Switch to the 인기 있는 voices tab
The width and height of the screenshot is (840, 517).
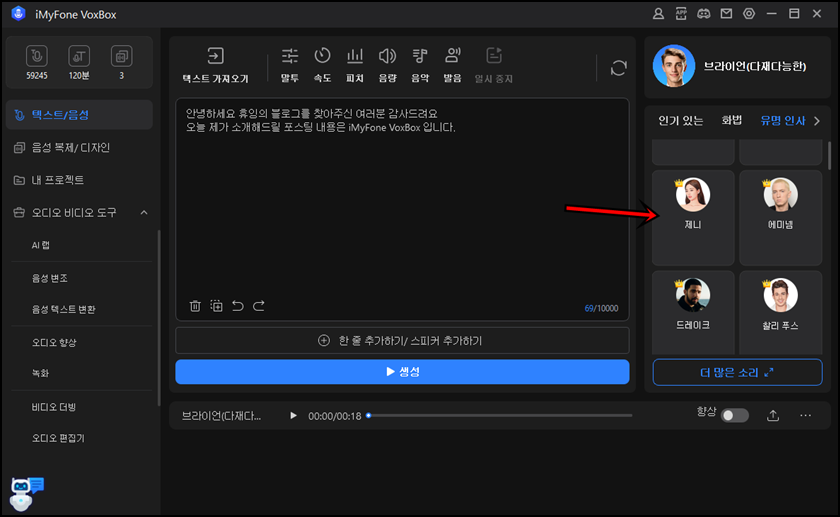[680, 121]
